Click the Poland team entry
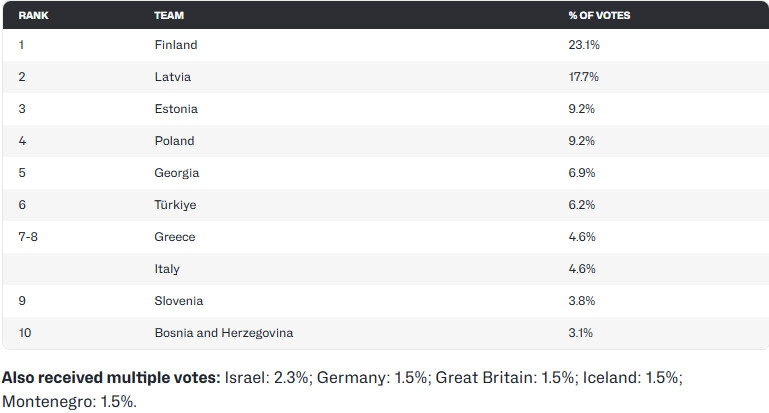 pyautogui.click(x=174, y=141)
